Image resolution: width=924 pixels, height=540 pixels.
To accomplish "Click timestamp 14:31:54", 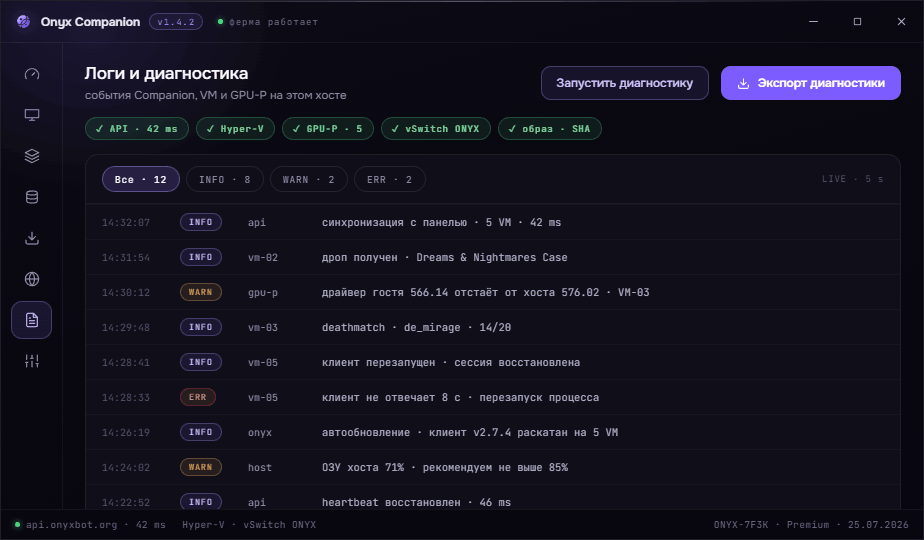I will pyautogui.click(x=126, y=258).
